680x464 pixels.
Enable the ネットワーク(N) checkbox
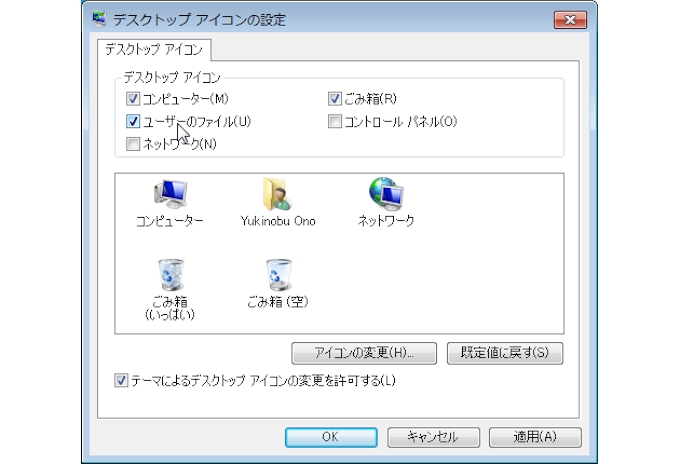134,145
